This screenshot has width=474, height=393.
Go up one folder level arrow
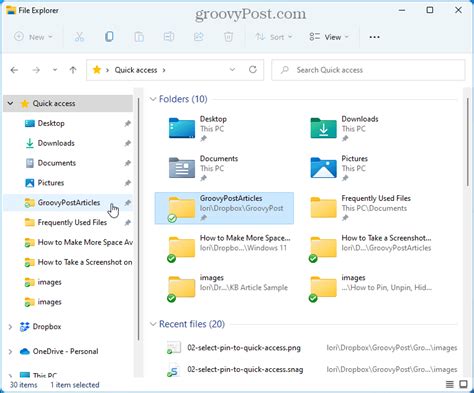(x=73, y=70)
